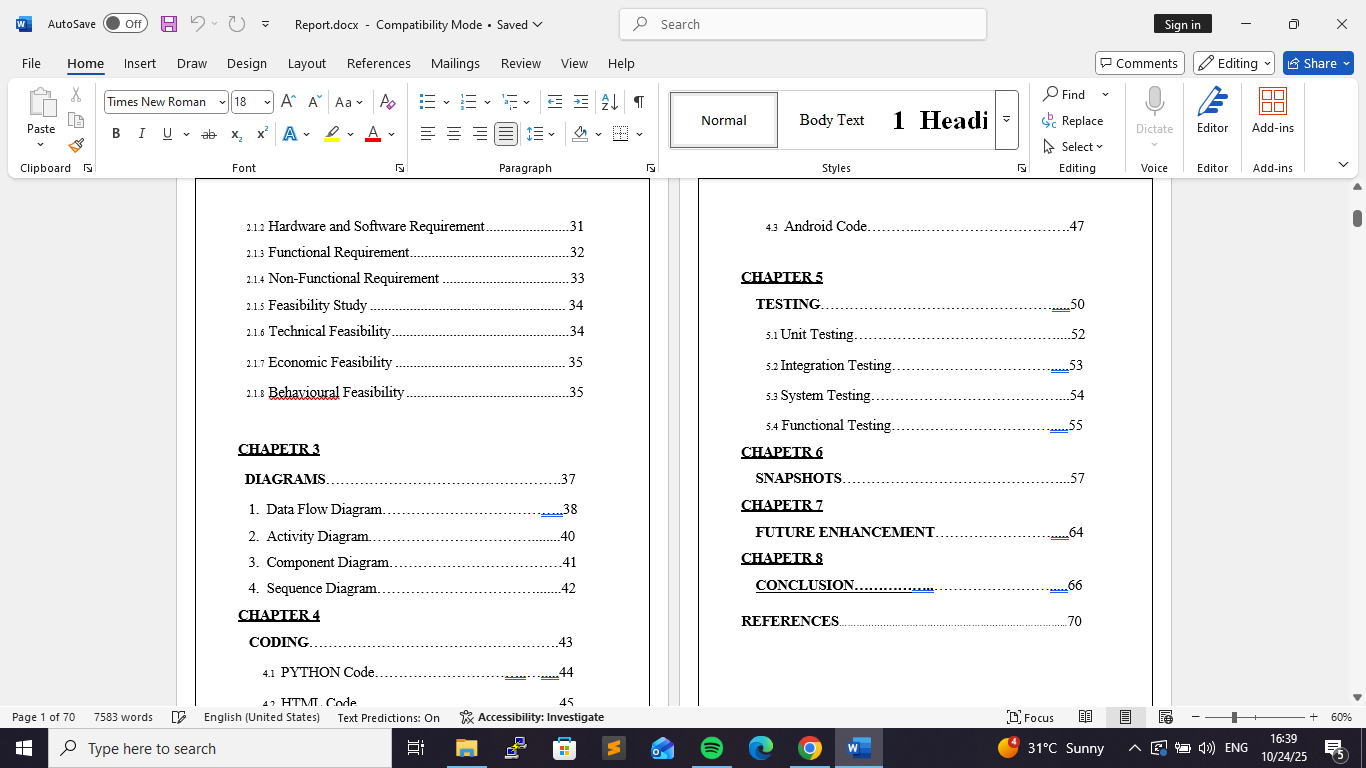The image size is (1366, 768).
Task: Switch to Read Mode view
Action: pyautogui.click(x=1085, y=717)
